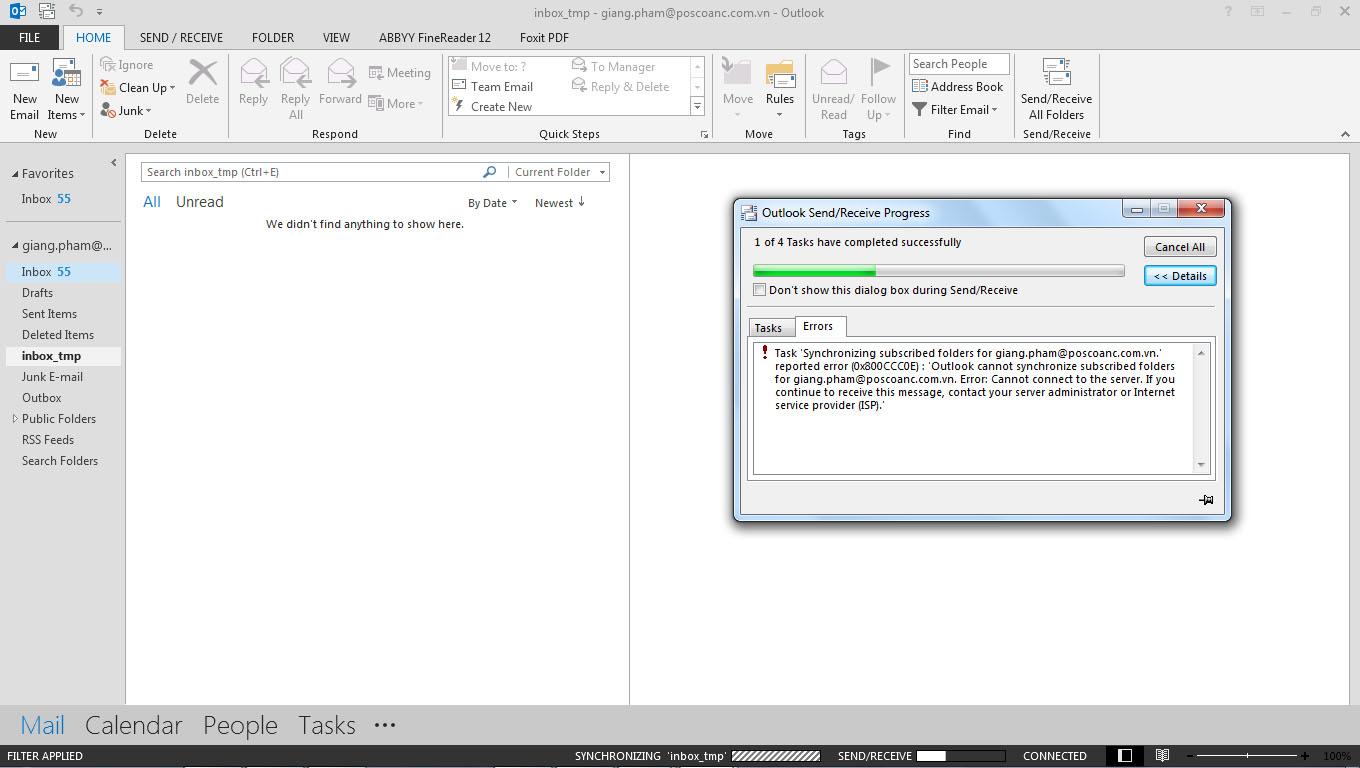1360x768 pixels.
Task: Click the search magnifier icon
Action: [489, 172]
